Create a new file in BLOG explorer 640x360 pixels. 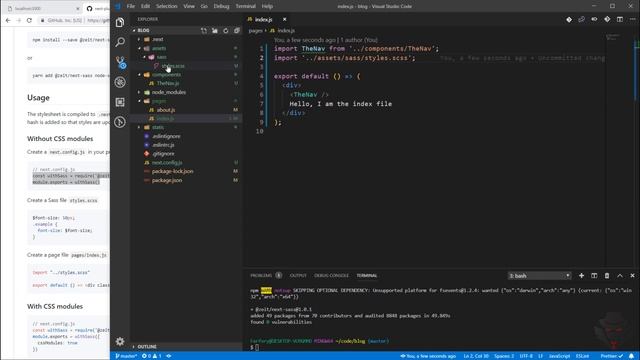[204, 31]
